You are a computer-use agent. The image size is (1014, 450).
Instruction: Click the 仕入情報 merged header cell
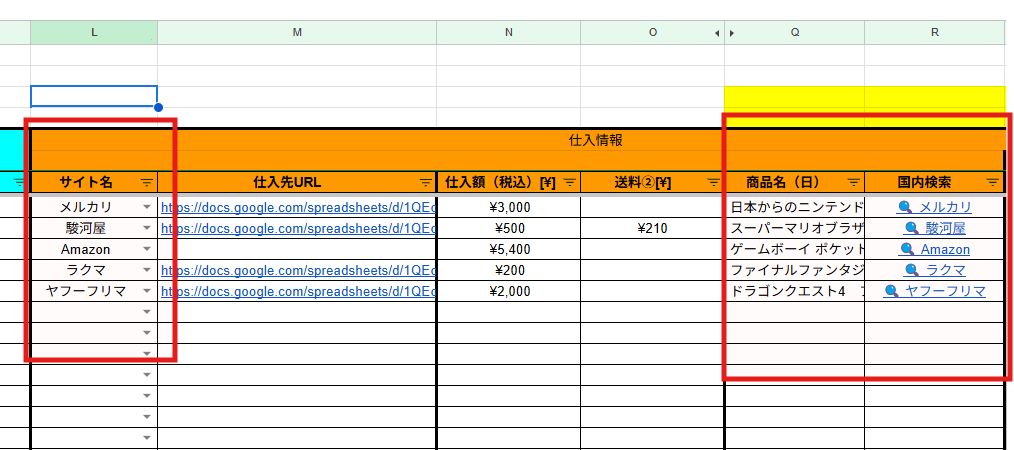pyautogui.click(x=517, y=140)
